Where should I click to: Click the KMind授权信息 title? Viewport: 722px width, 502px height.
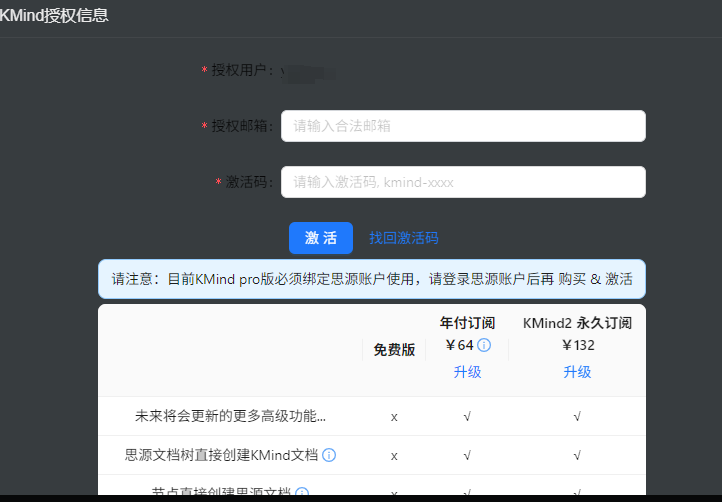(x=54, y=15)
